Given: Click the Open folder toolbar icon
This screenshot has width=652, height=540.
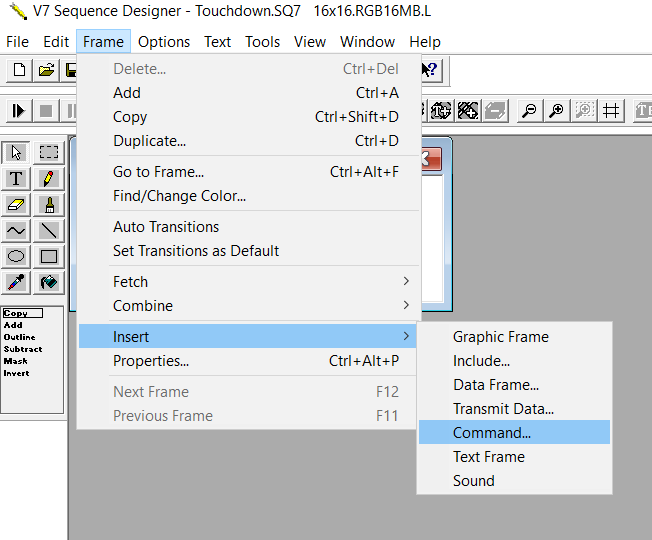Looking at the screenshot, I should (46, 70).
